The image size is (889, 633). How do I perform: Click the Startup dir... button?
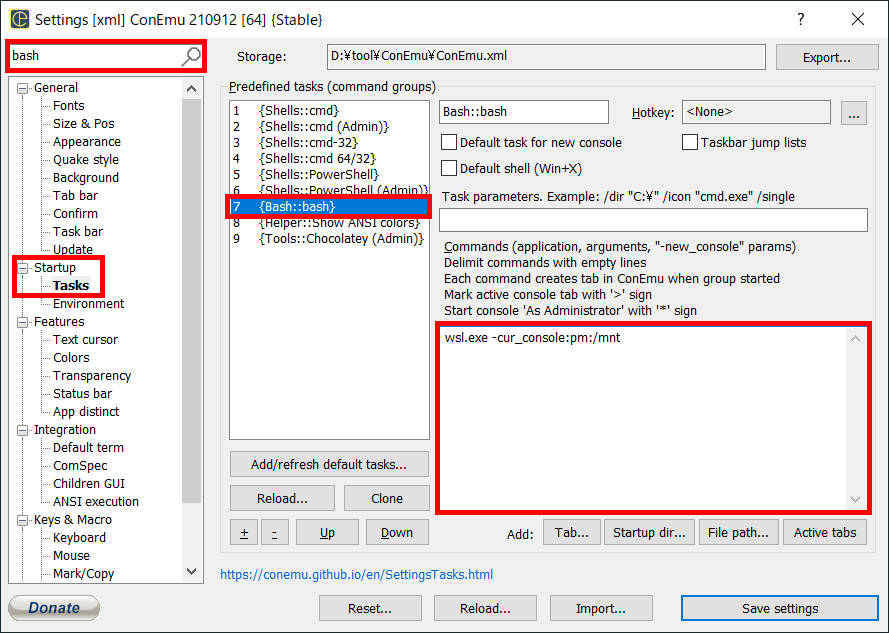649,533
